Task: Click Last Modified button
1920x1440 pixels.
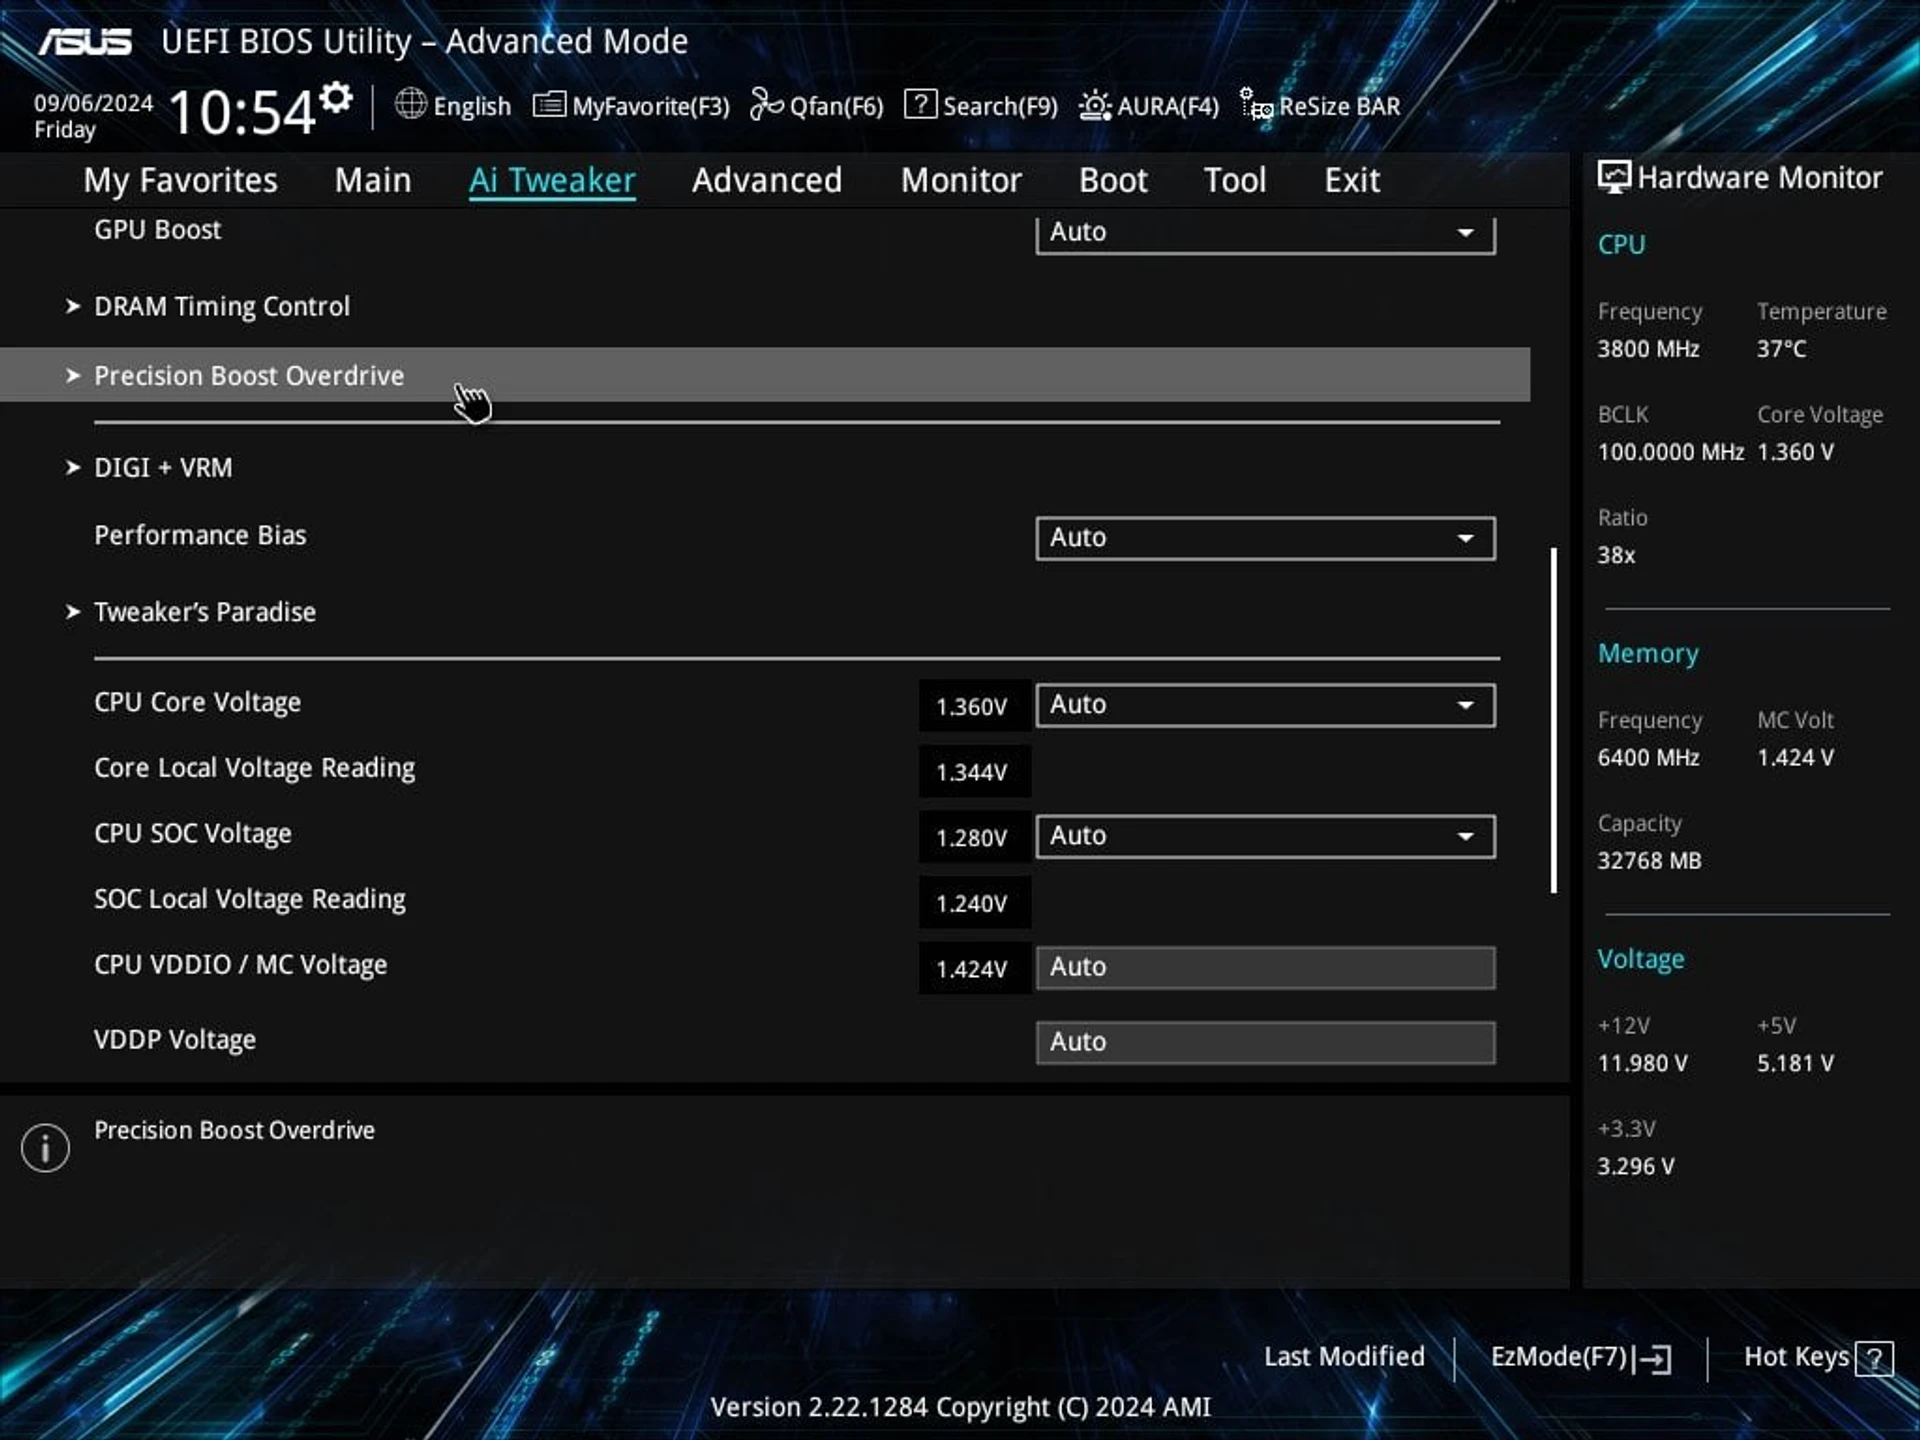Action: (x=1344, y=1357)
